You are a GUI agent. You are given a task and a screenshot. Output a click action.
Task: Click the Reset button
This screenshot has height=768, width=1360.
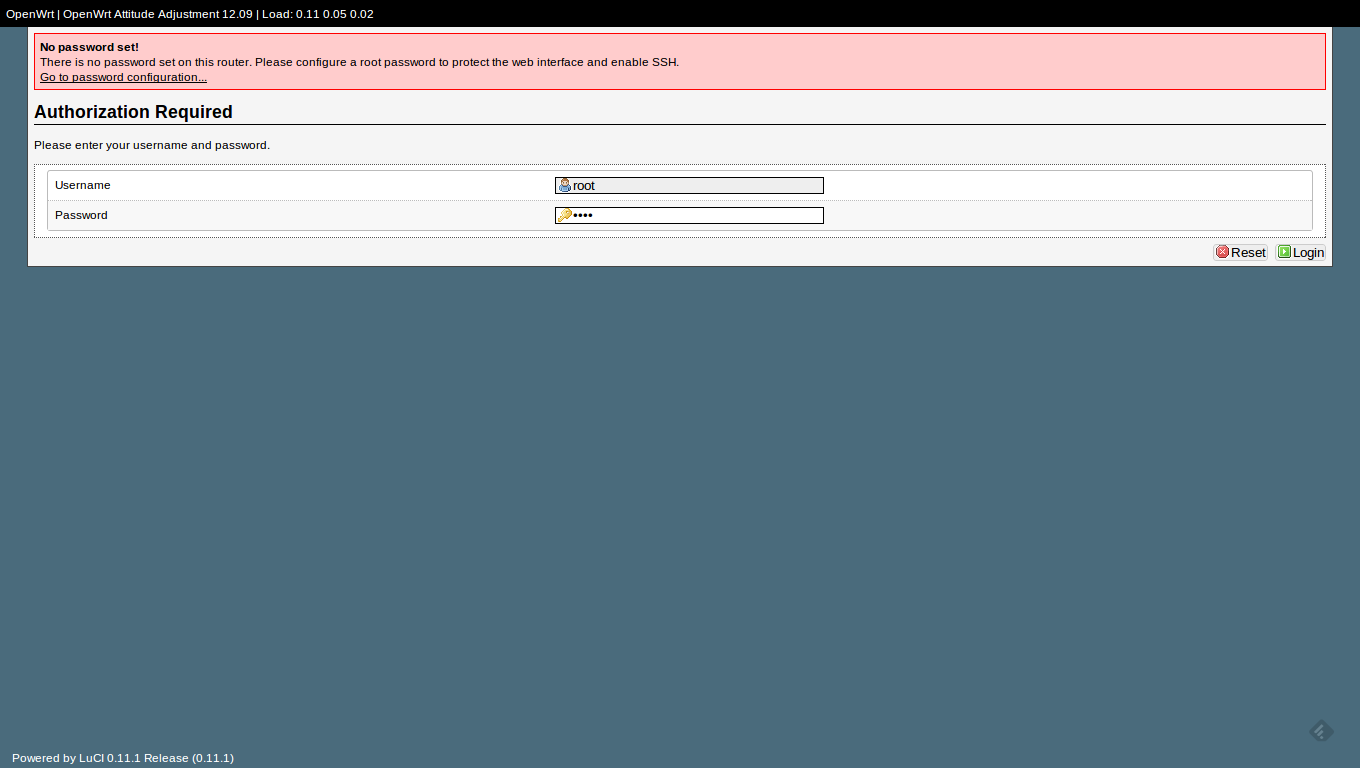coord(1240,252)
